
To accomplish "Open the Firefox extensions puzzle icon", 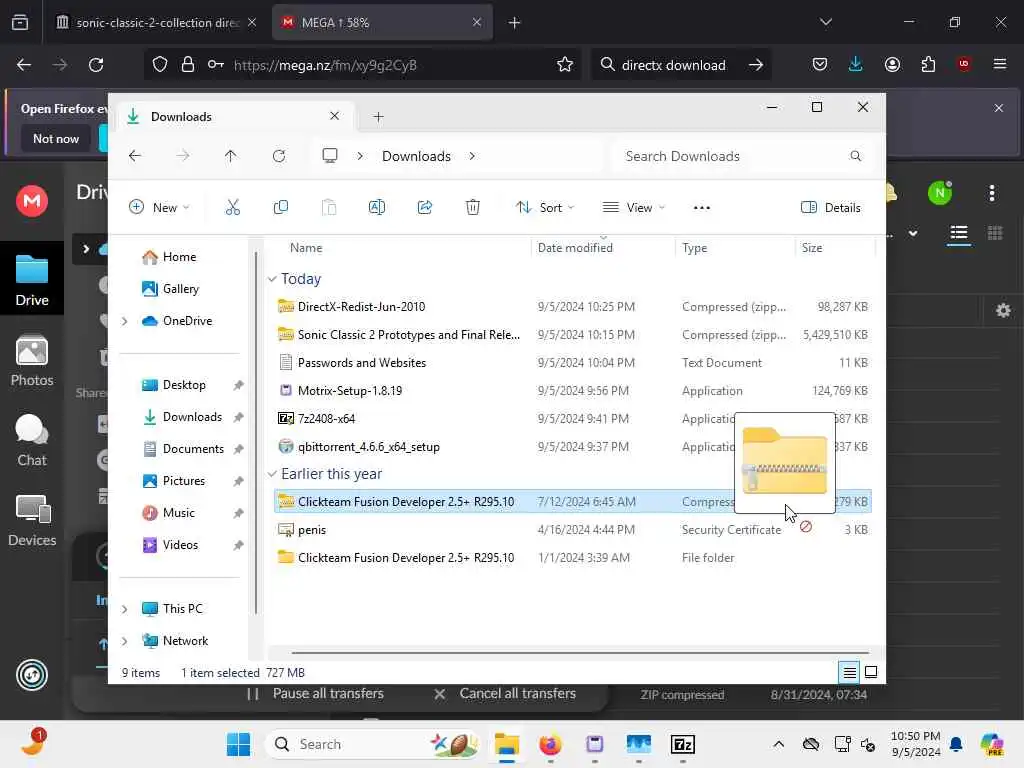I will tap(928, 65).
